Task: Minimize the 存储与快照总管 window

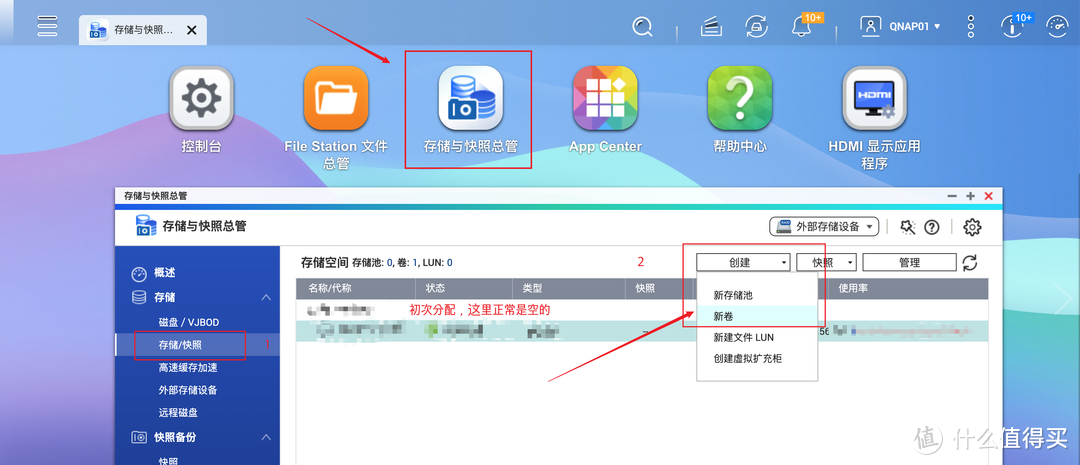Action: [952, 196]
